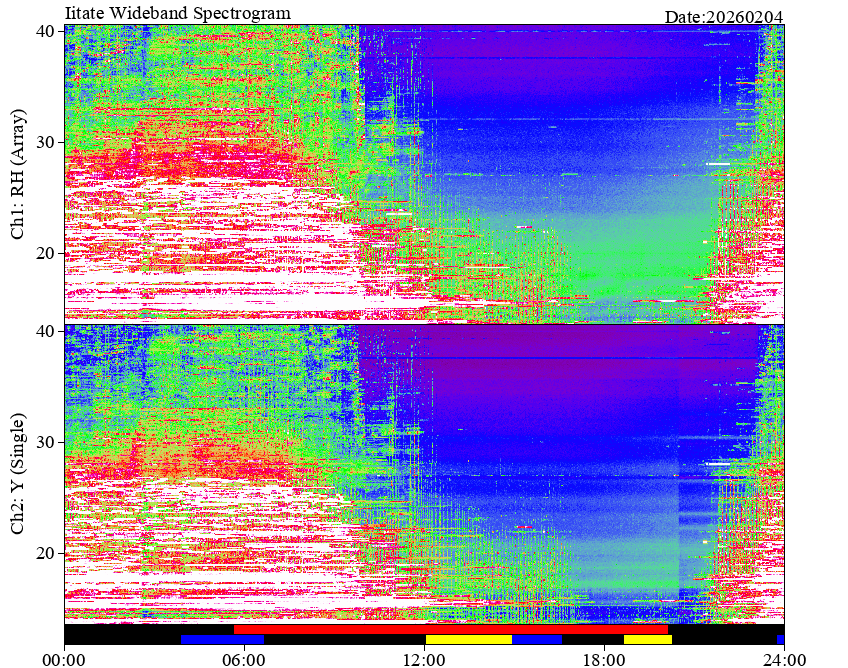Click the 06:00 time axis label
This screenshot has height=668, width=848.
244,660
